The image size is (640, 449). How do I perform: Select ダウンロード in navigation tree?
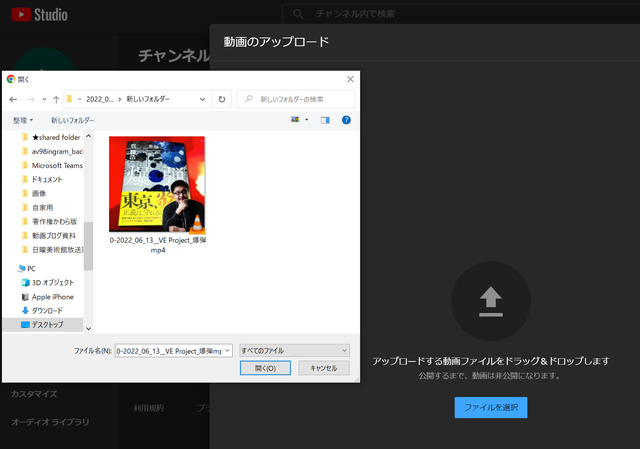(42, 311)
